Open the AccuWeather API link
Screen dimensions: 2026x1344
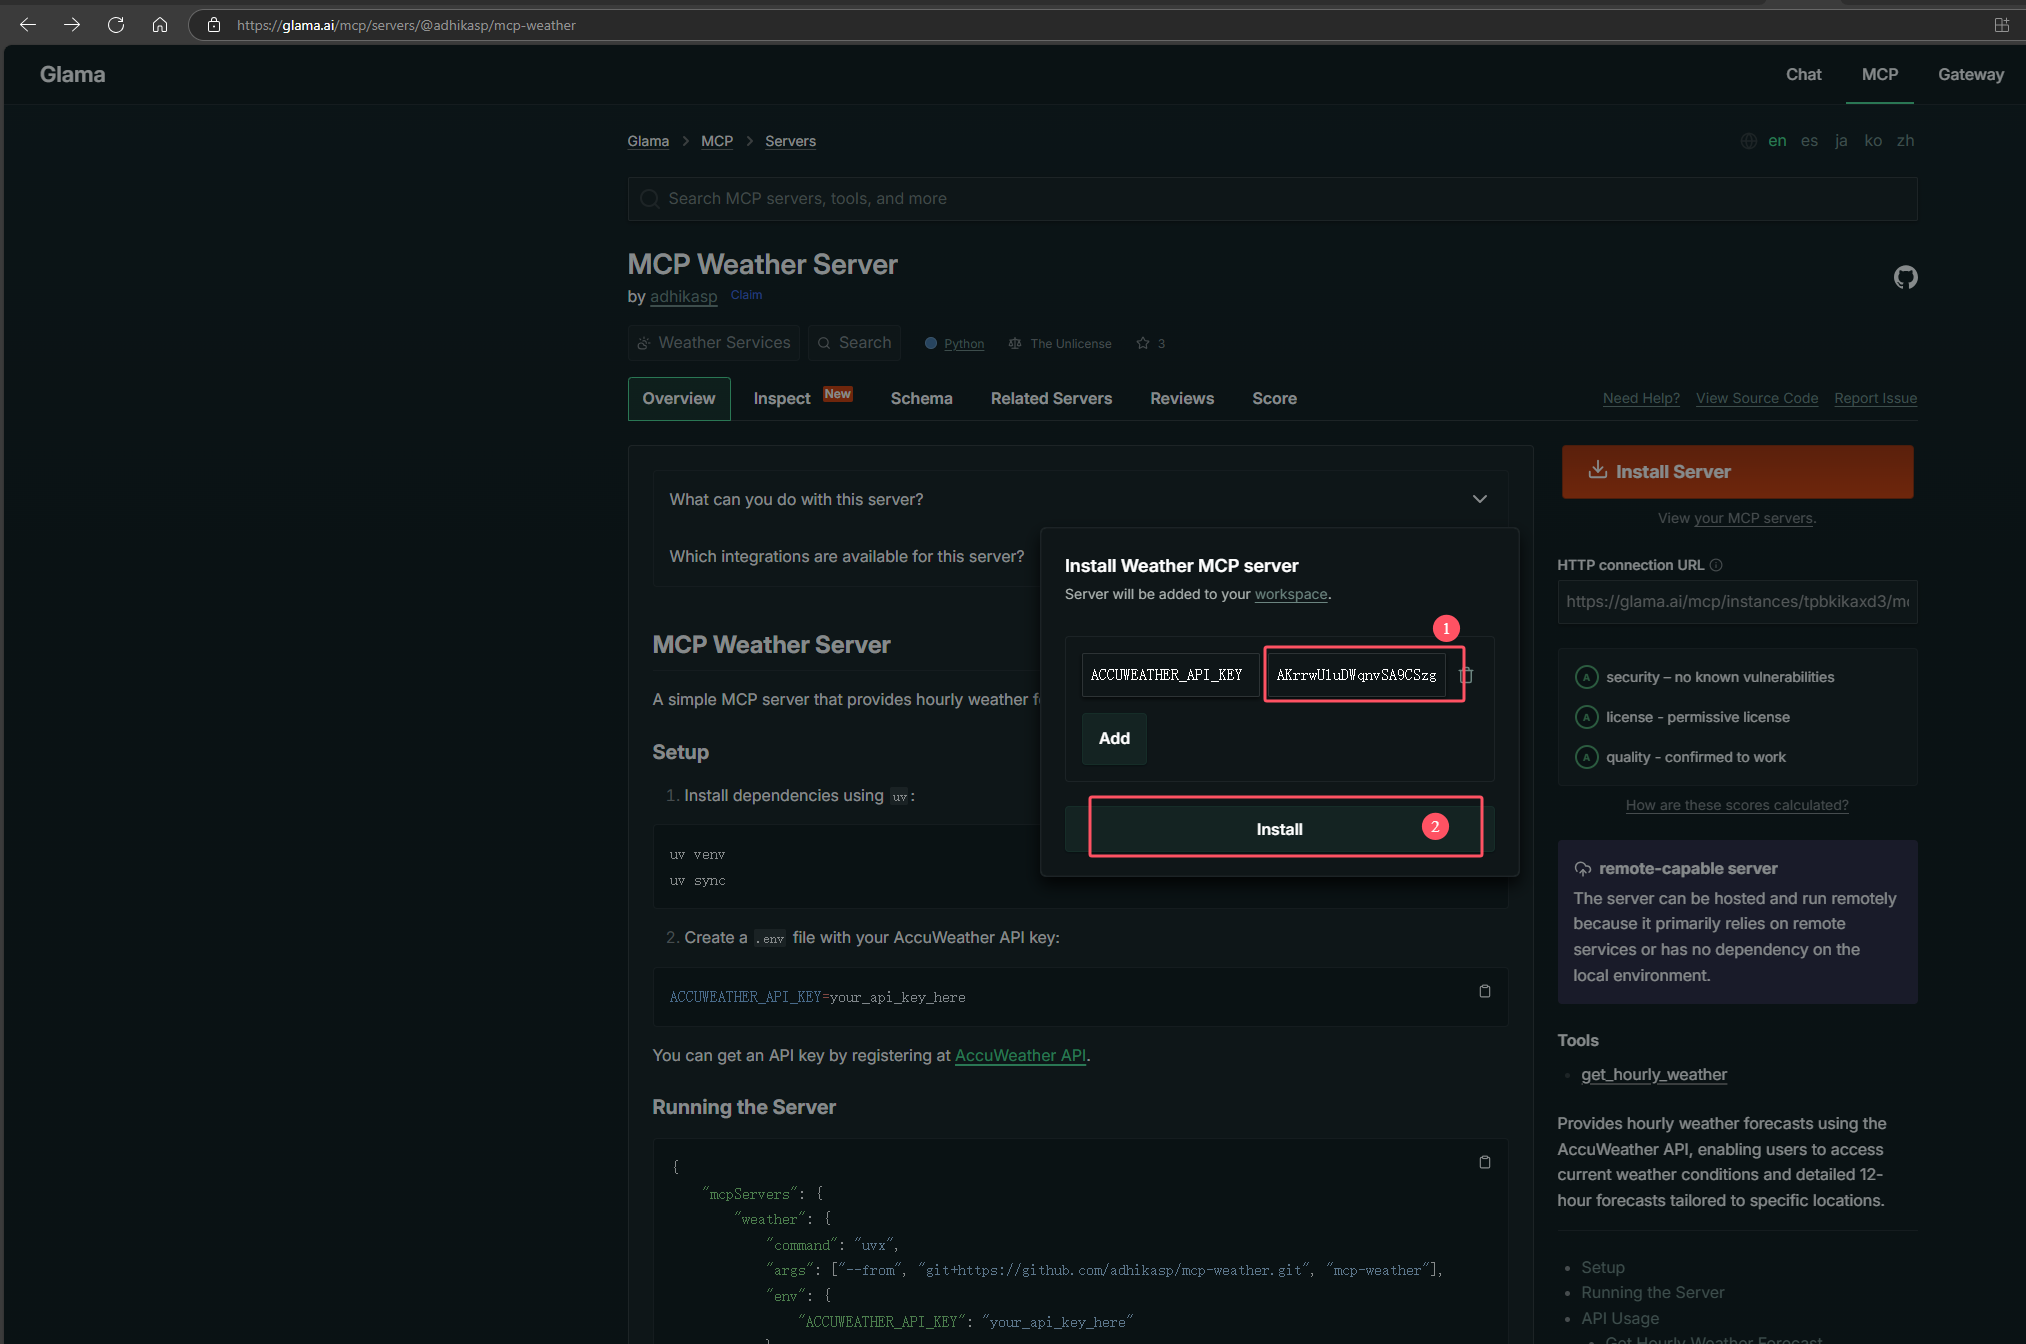click(x=1020, y=1056)
